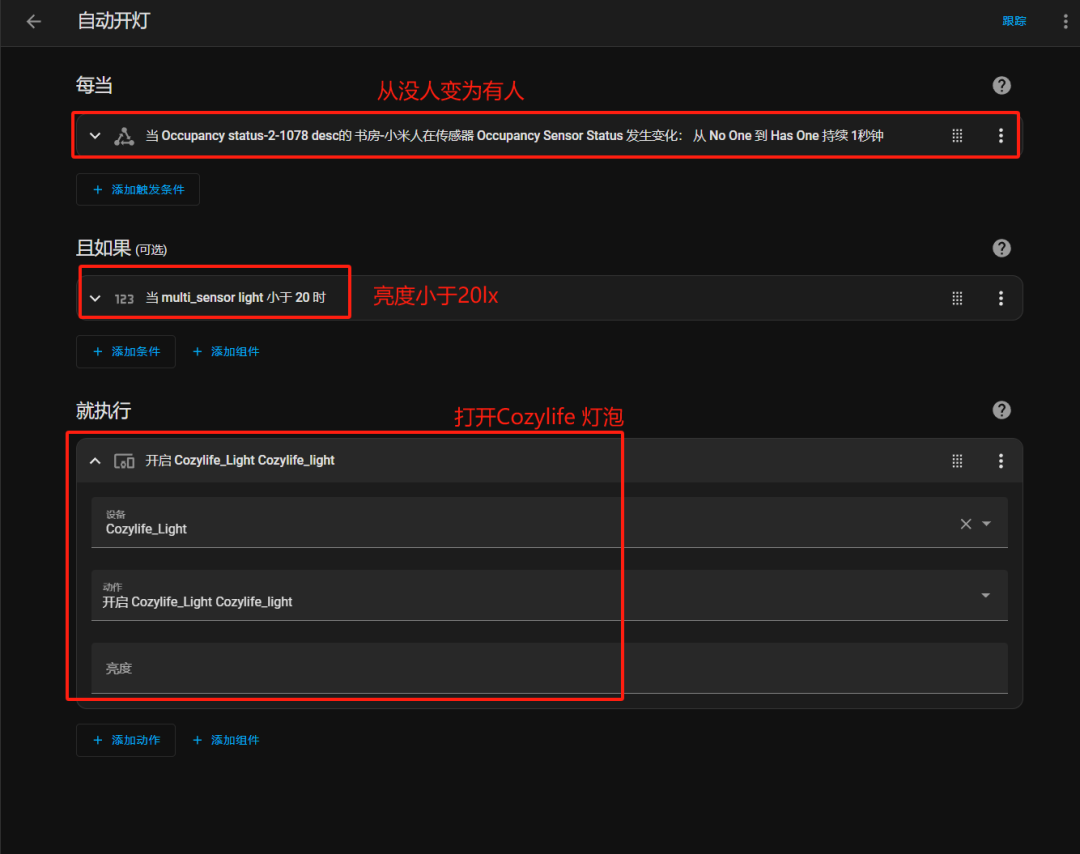Click the device icon in action header

click(x=124, y=461)
